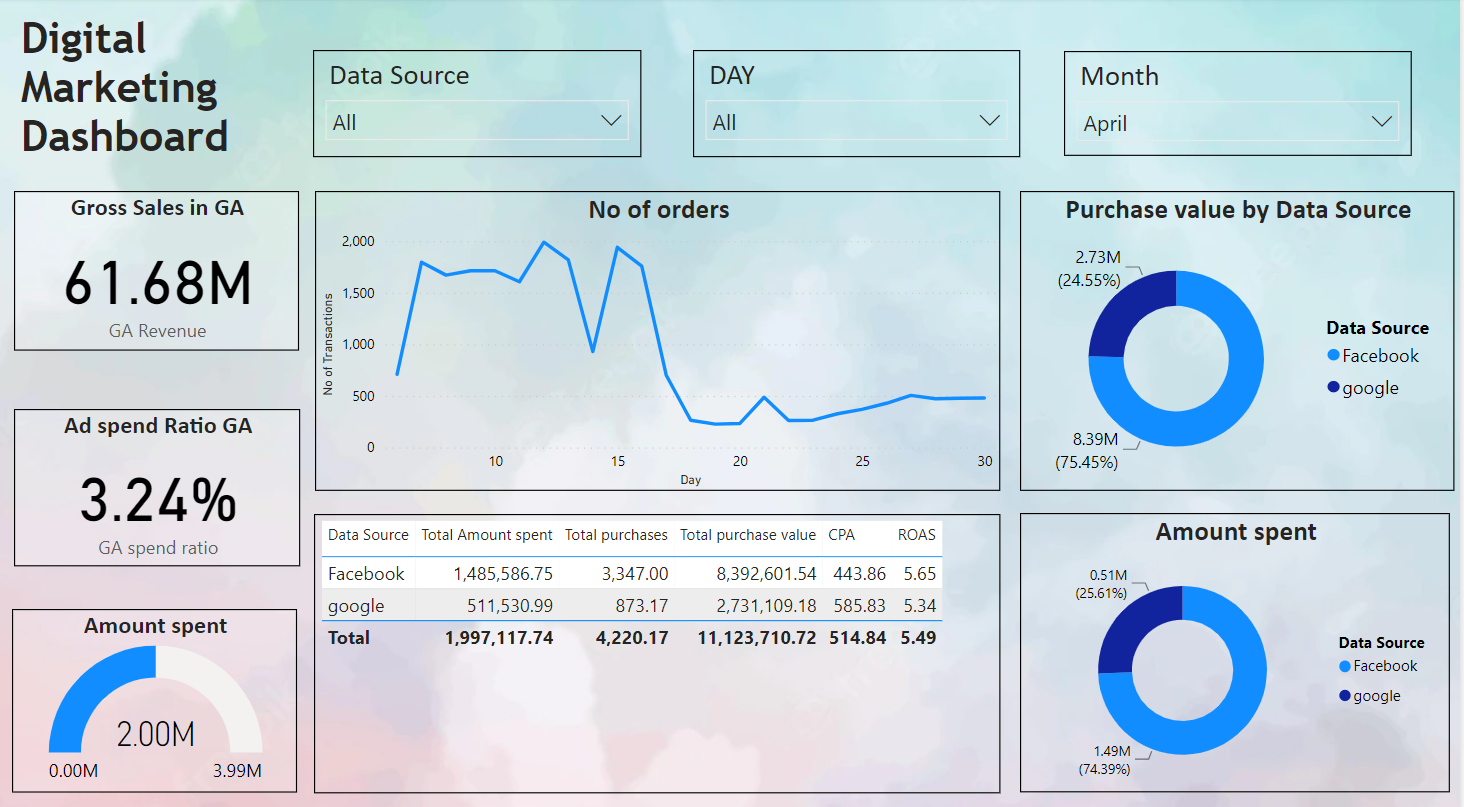Image resolution: width=1464 pixels, height=807 pixels.
Task: Select the Facebook row in the table
Action: coord(366,574)
